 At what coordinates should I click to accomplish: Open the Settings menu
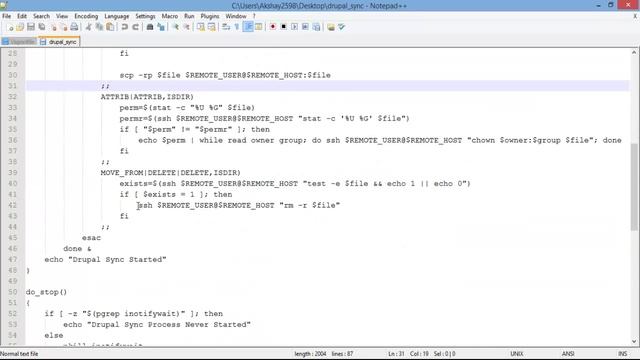pyautogui.click(x=145, y=16)
